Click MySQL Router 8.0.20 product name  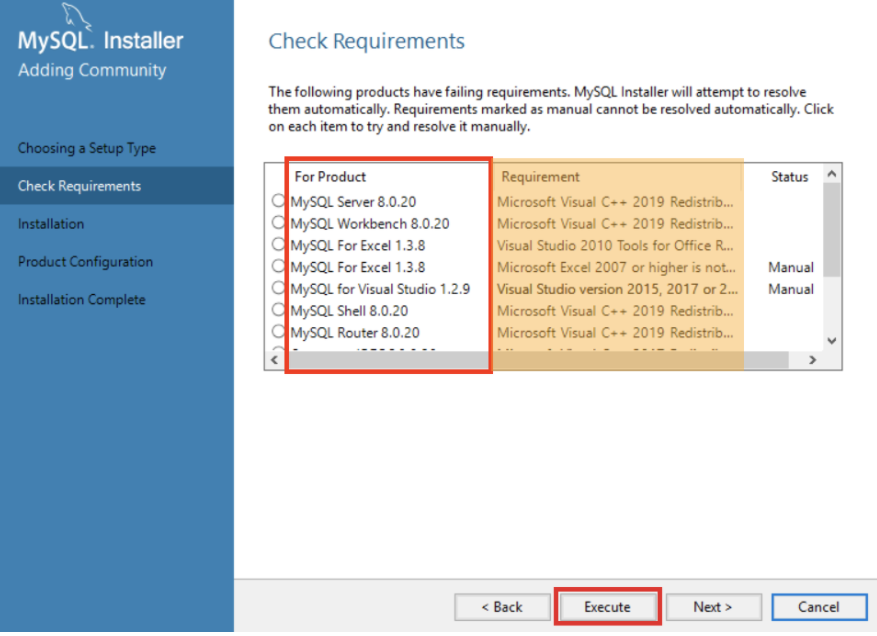(355, 332)
